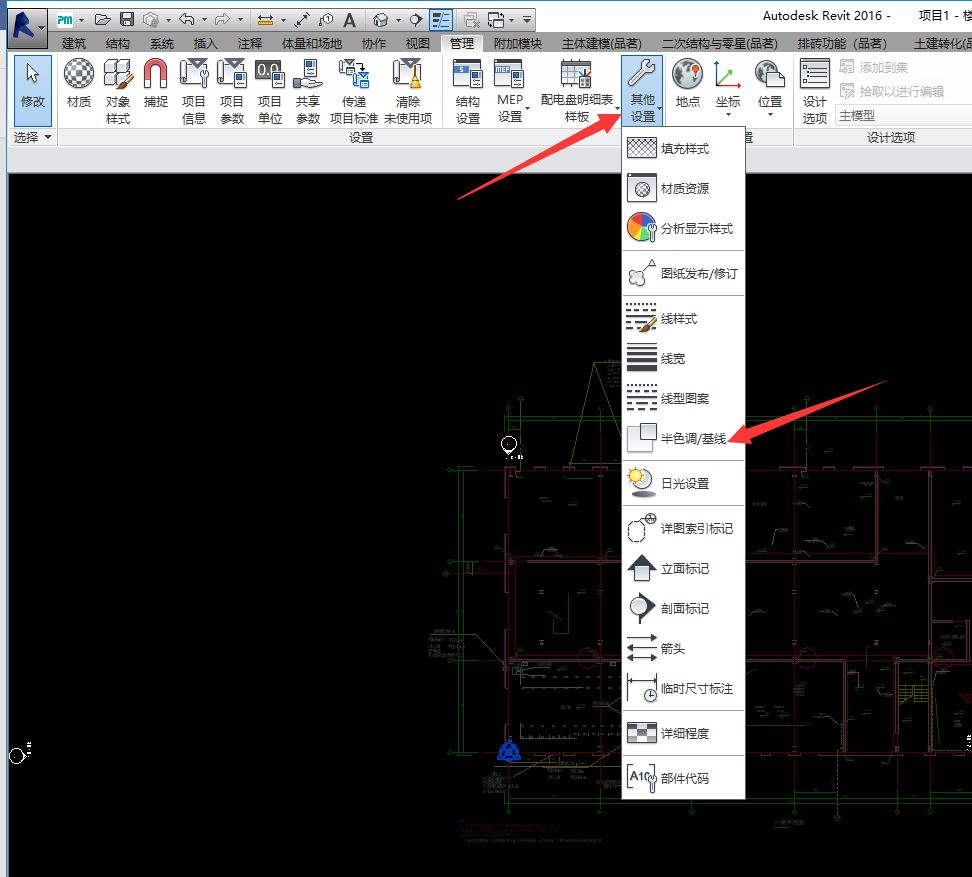Click 拾取以进行编辑 button
Viewport: 972px width, 877px height.
(891, 91)
